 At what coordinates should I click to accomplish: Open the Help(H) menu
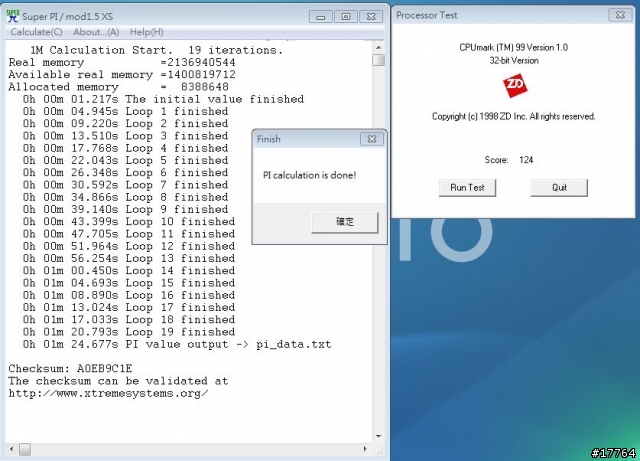pyautogui.click(x=147, y=32)
